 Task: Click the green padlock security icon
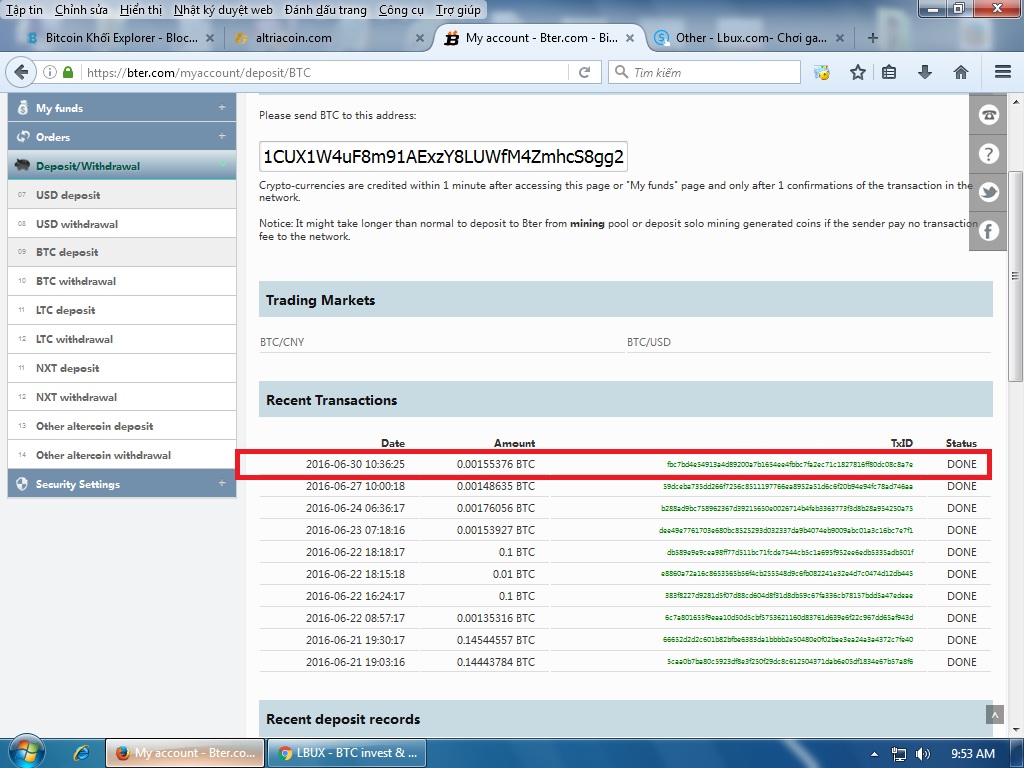click(67, 72)
